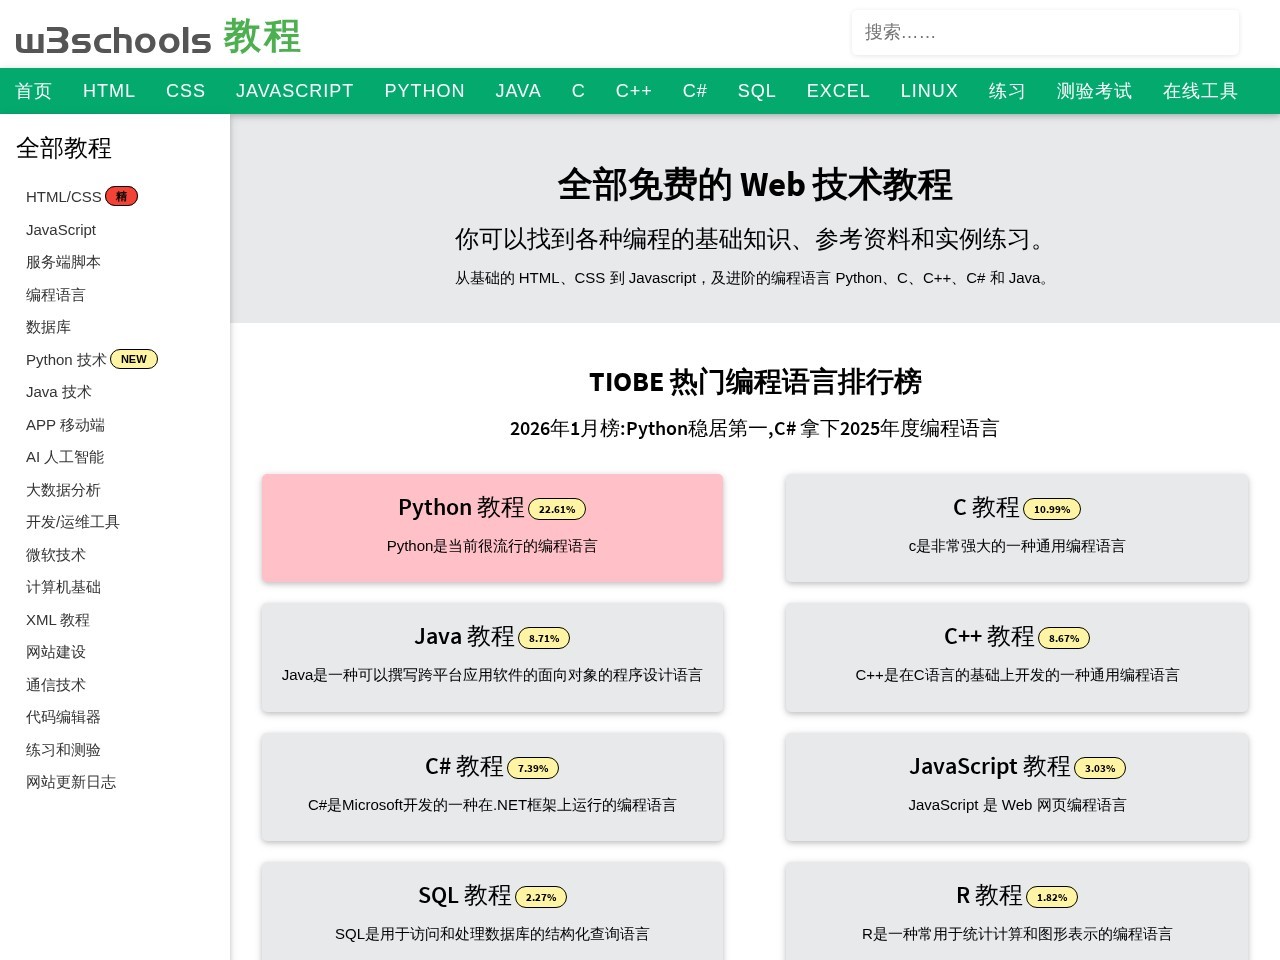
Task: Open the C++ 教程 card
Action: pyautogui.click(x=1016, y=657)
